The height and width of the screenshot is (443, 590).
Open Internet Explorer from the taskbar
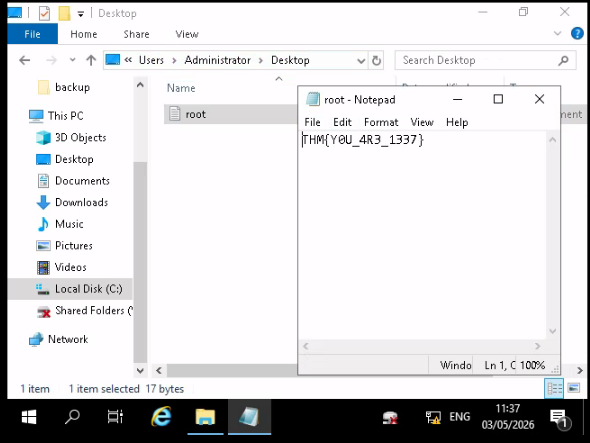coord(161,417)
